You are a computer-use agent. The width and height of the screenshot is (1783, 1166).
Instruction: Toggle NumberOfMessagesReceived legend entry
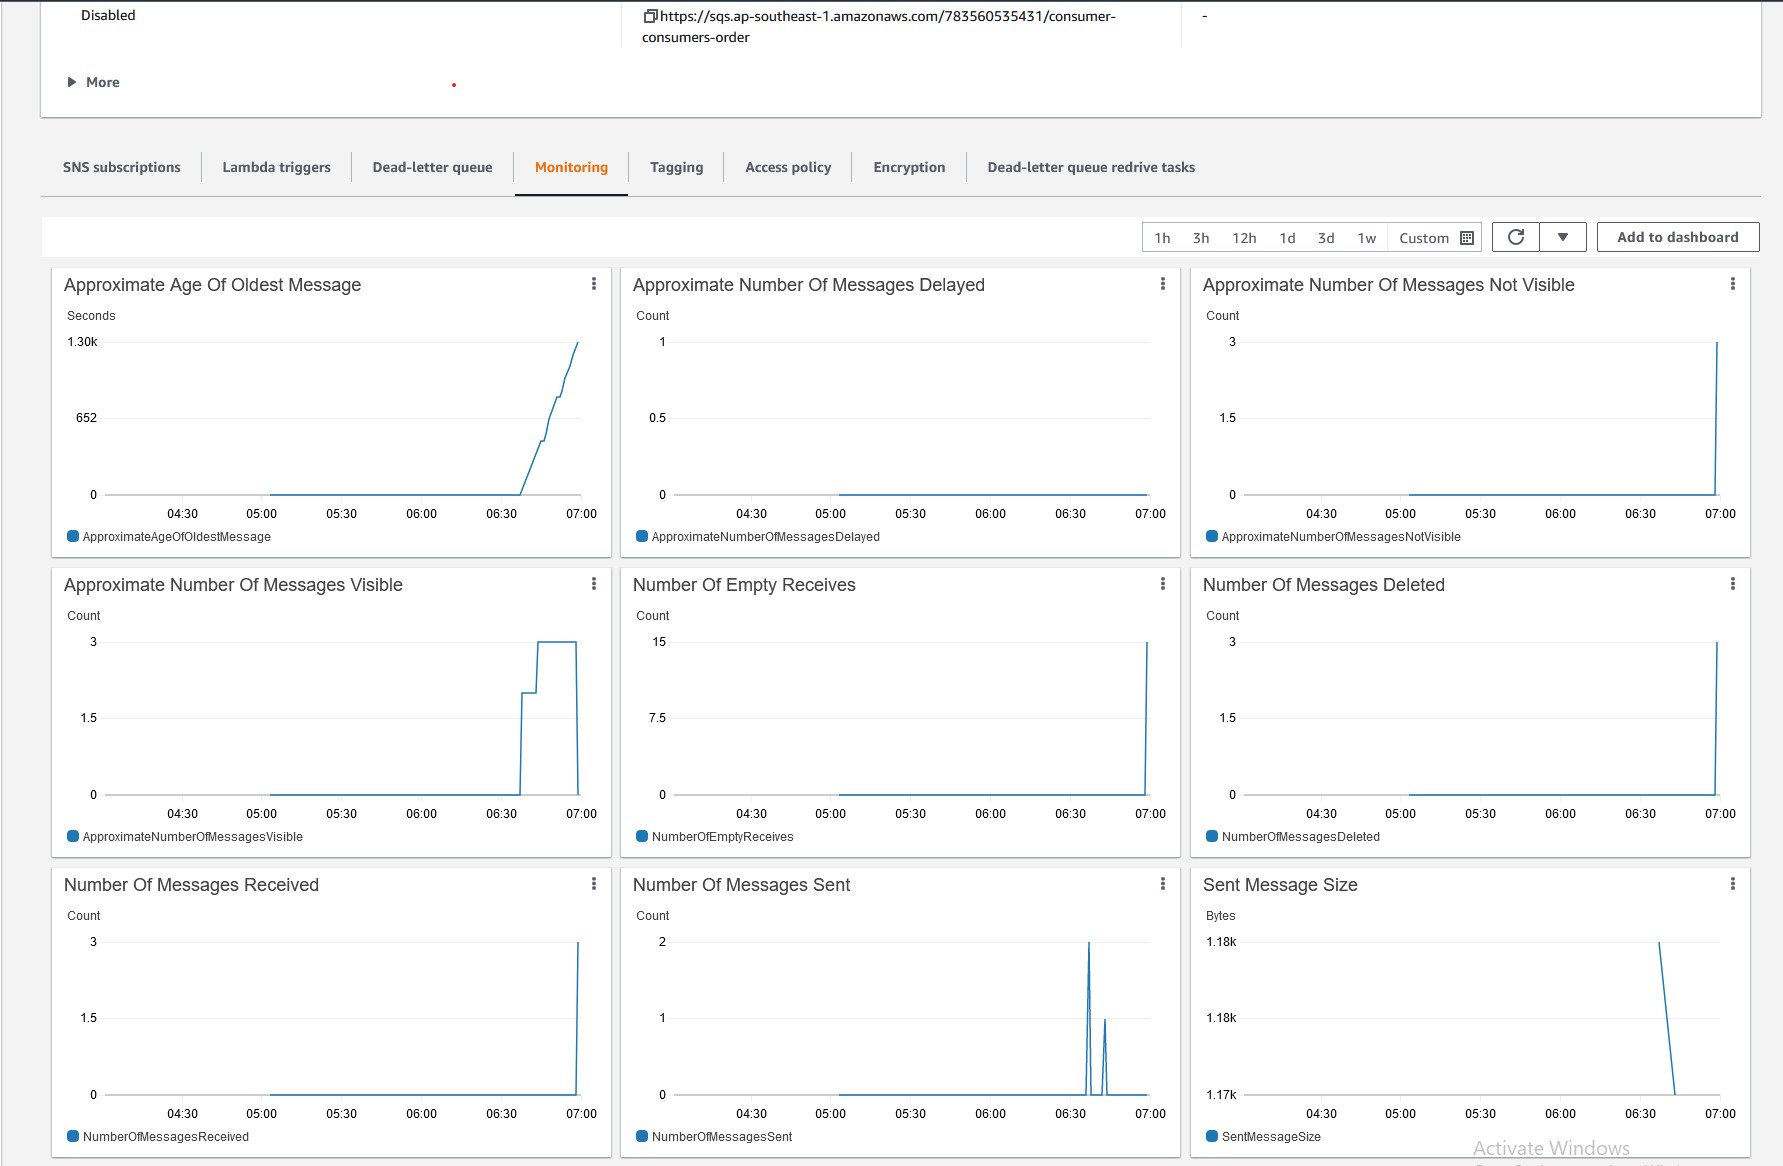pos(158,1136)
